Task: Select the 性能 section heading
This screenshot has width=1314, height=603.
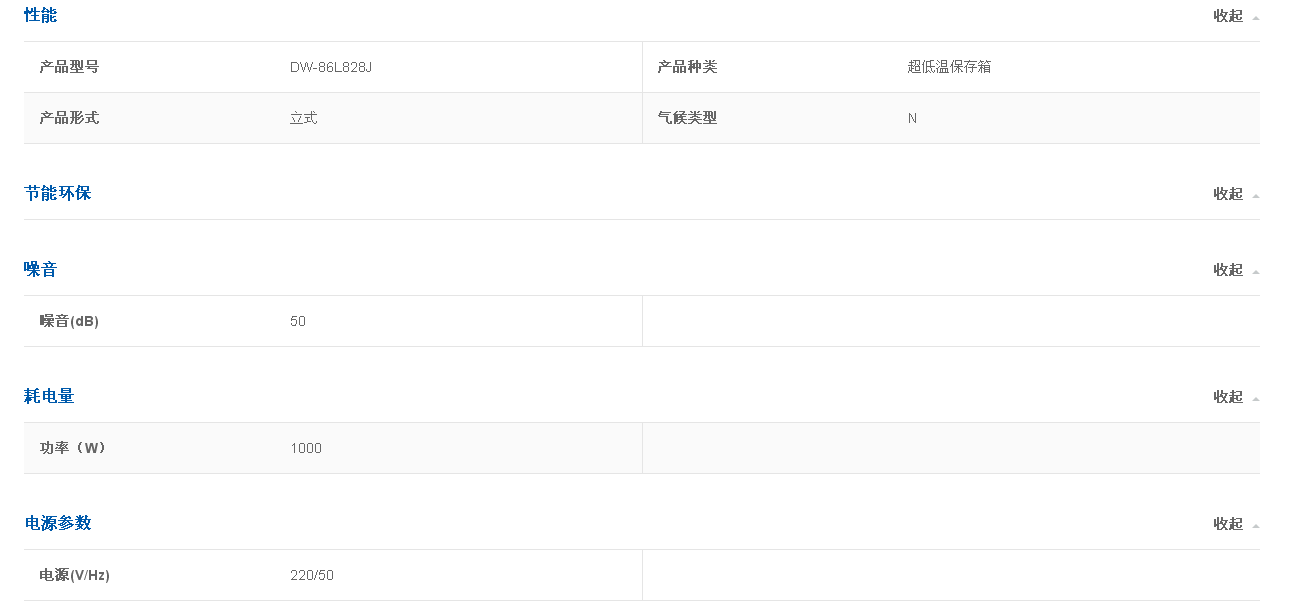Action: click(41, 15)
